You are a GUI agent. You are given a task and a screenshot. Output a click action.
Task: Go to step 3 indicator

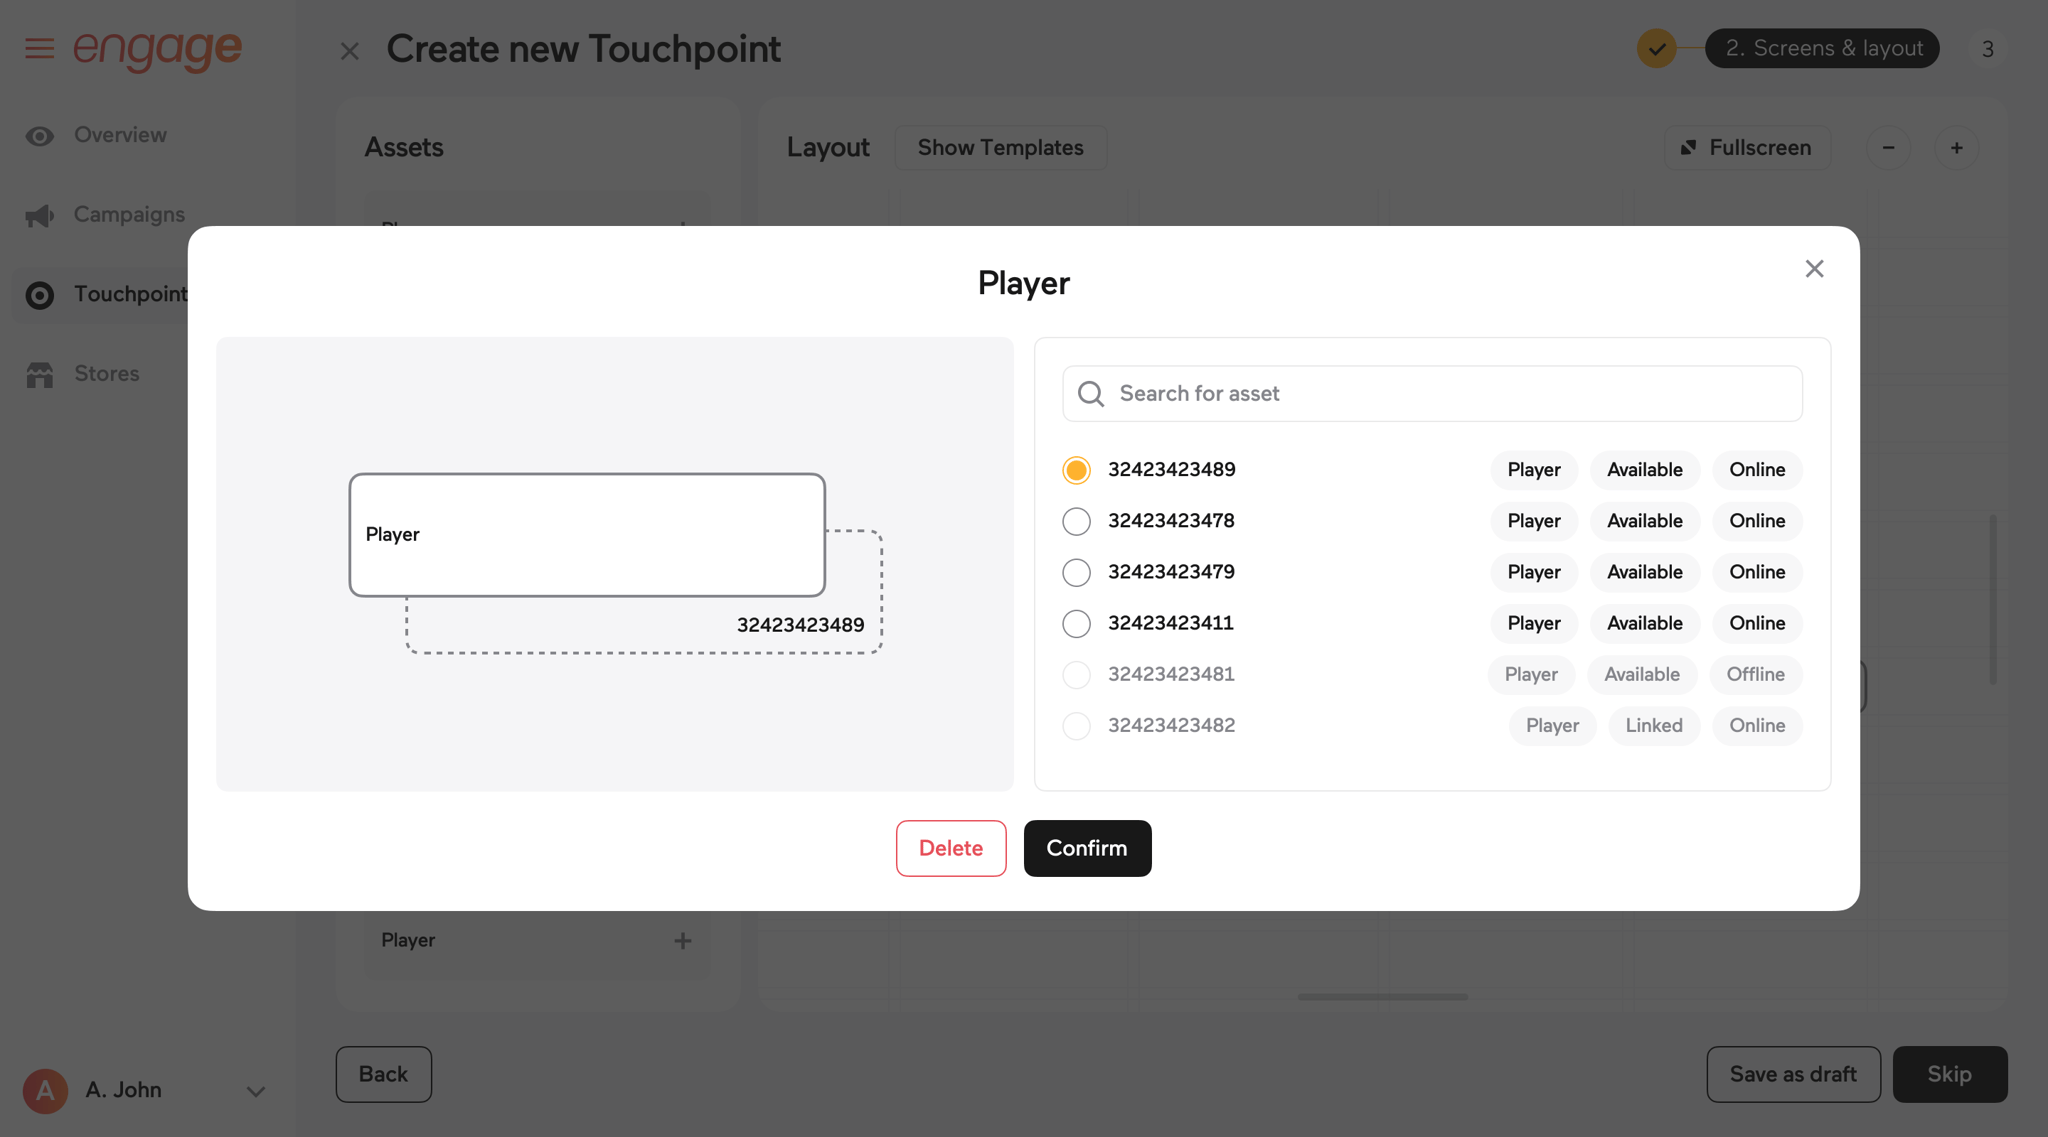(x=1988, y=48)
